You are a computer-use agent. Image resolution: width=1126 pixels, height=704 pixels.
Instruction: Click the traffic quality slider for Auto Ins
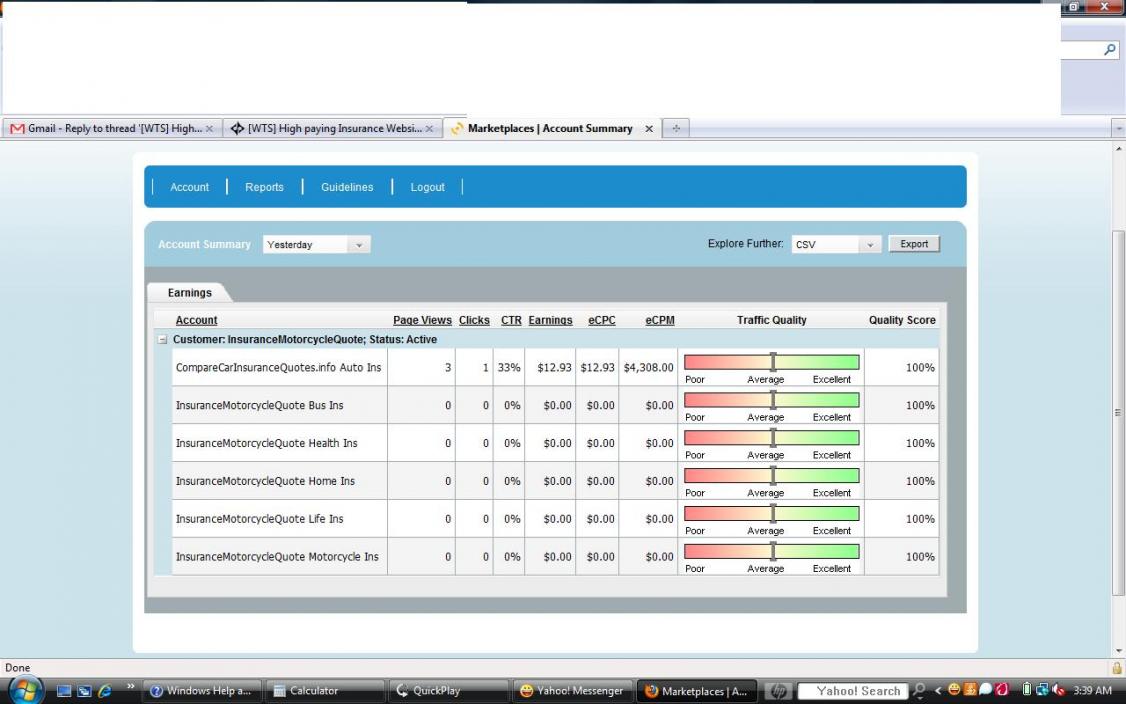pos(772,362)
